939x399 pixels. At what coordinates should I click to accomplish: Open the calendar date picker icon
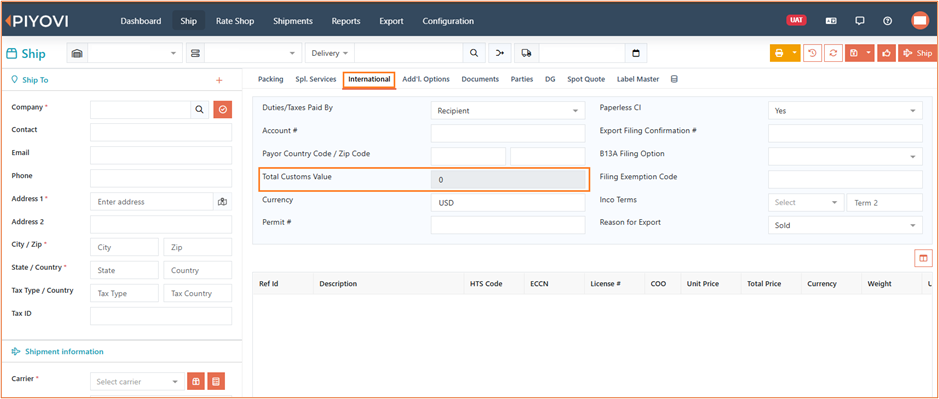tap(636, 53)
